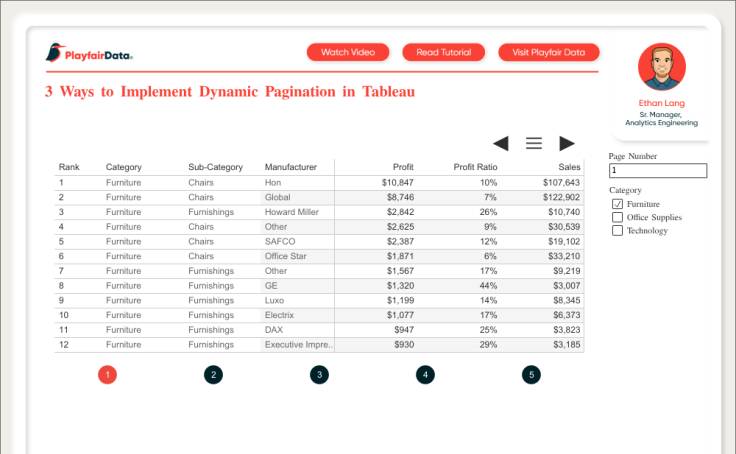Open the Read Tutorial button
736x454 pixels.
443,52
